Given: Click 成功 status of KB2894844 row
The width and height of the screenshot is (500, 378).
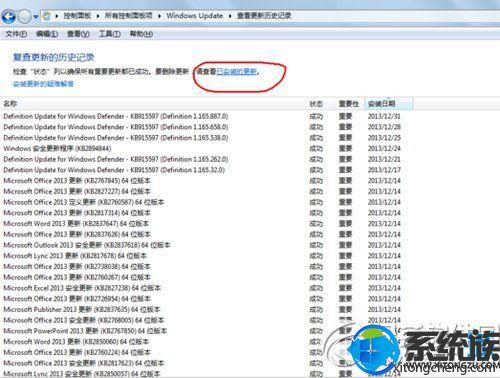Looking at the screenshot, I should point(316,148).
